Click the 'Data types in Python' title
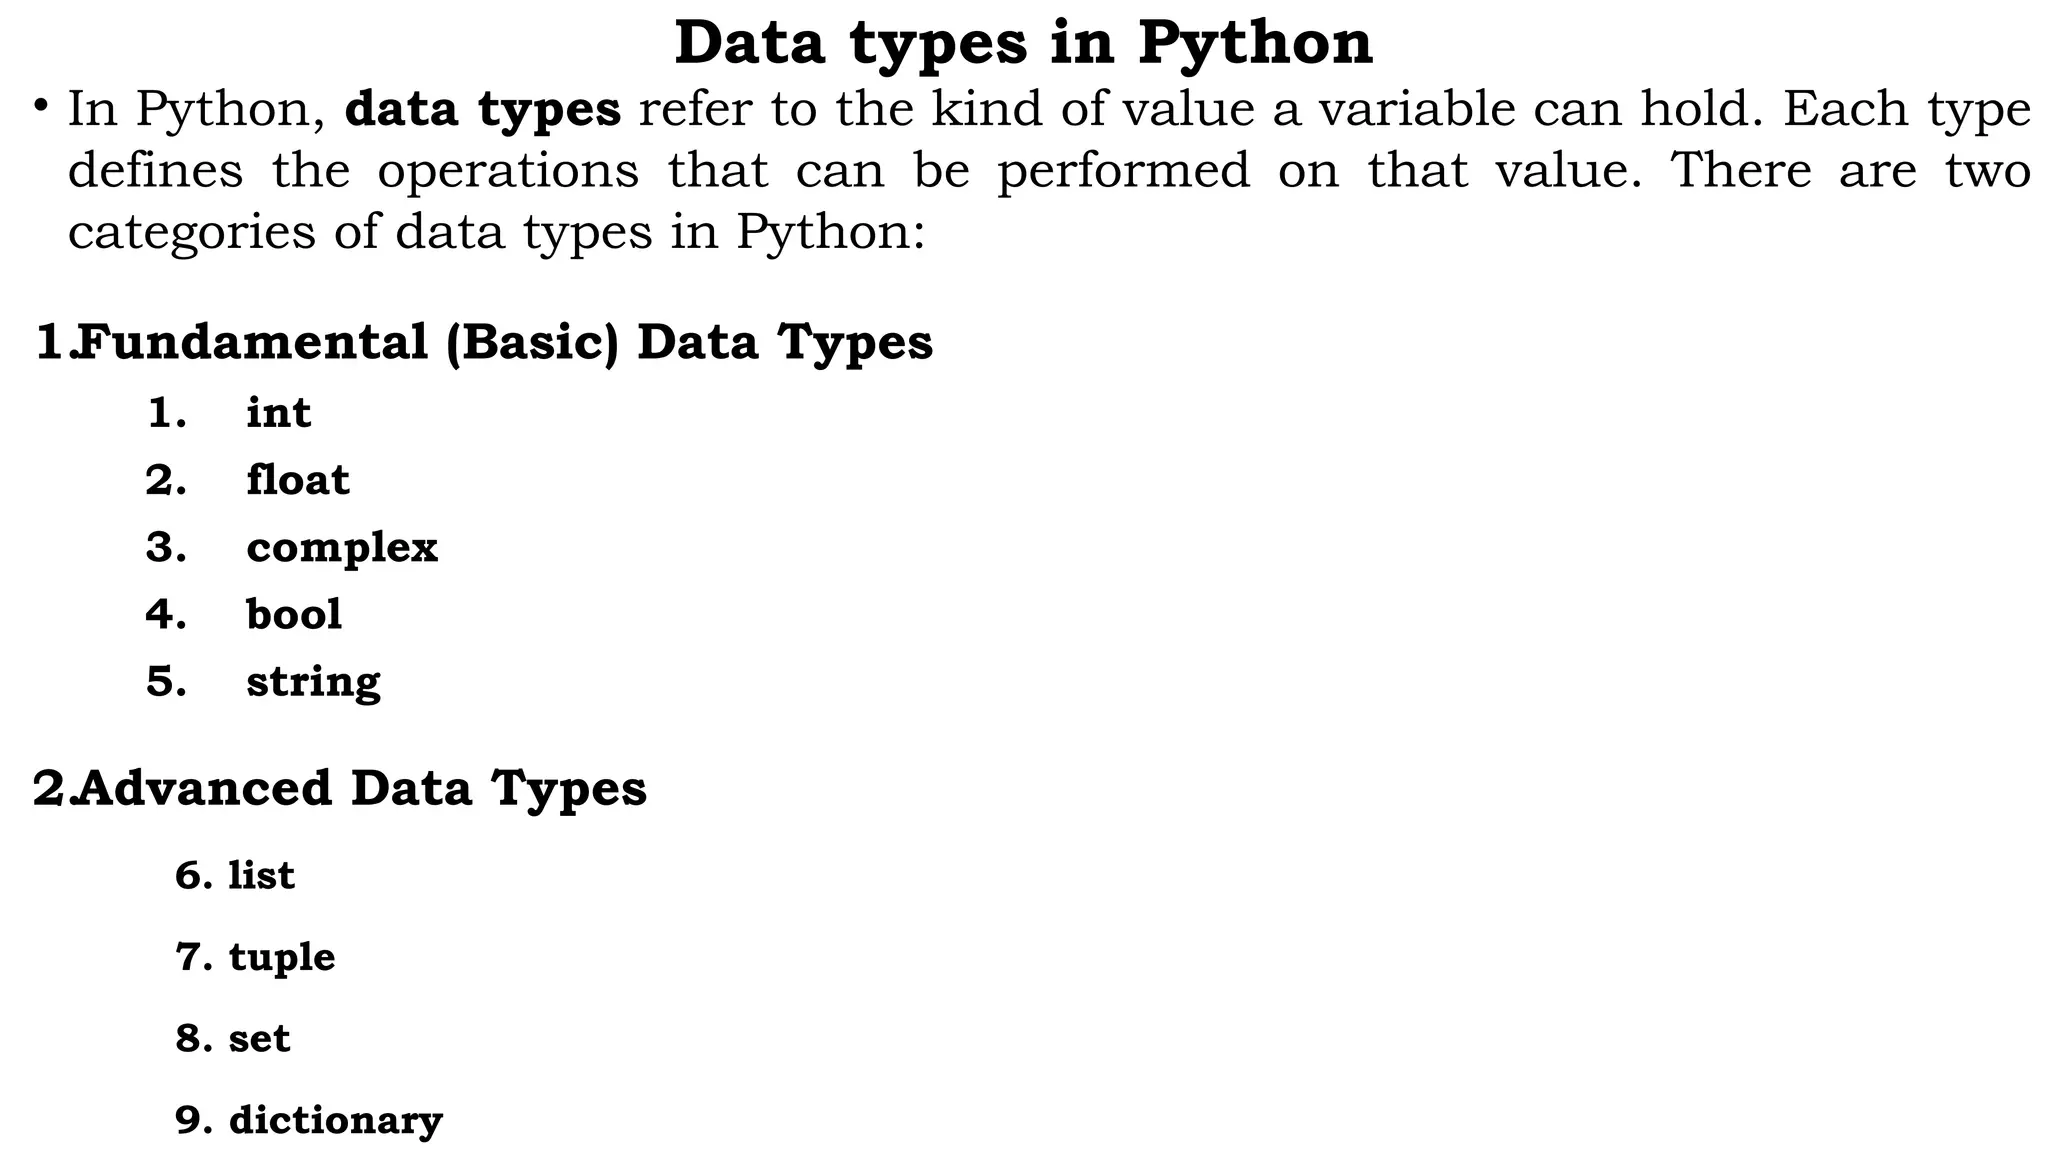This screenshot has height=1152, width=2048. tap(1023, 43)
